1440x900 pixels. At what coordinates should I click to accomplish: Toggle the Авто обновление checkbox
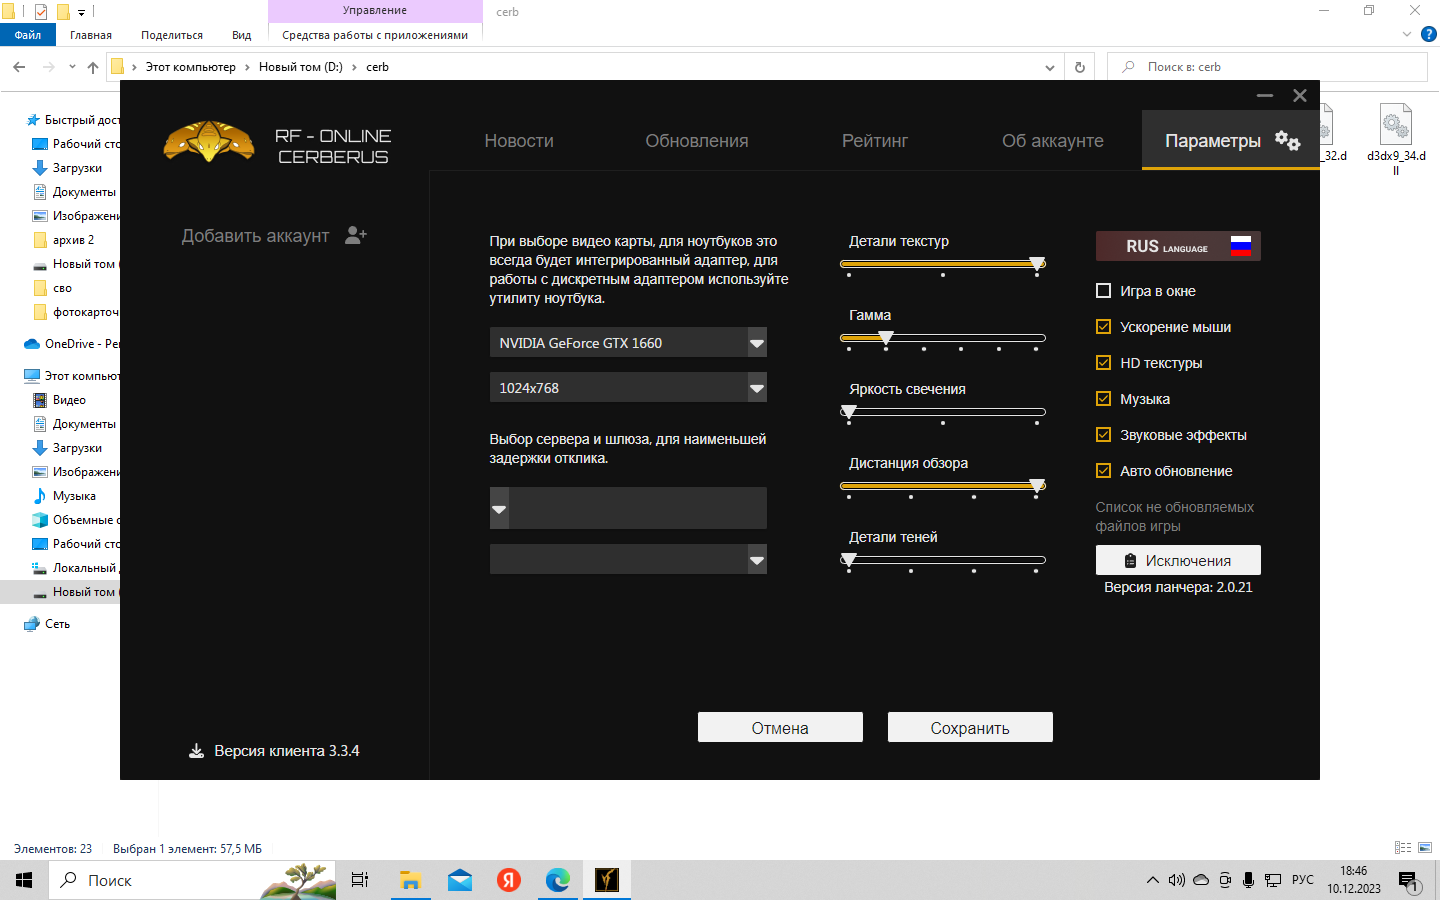pyautogui.click(x=1104, y=471)
